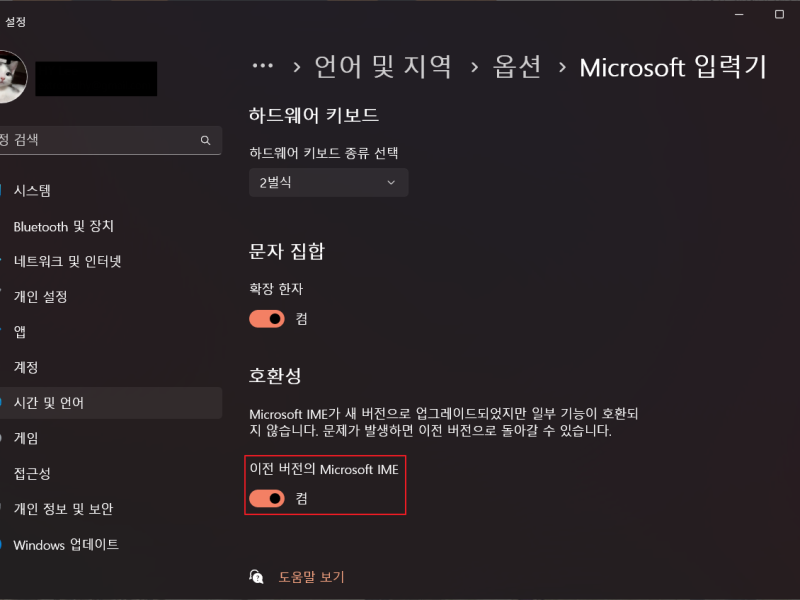Open the 도움말 보기 link

(311, 577)
